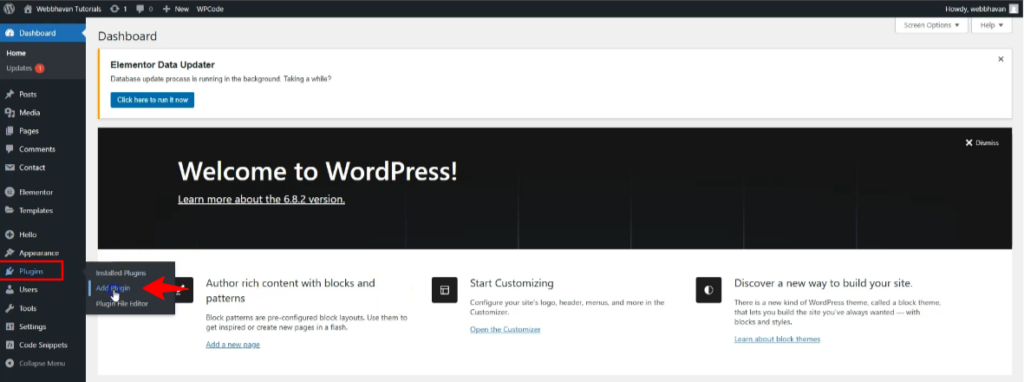Select Installed Plugins from the flyout
Screen dimensions: 1024x382
[121, 273]
